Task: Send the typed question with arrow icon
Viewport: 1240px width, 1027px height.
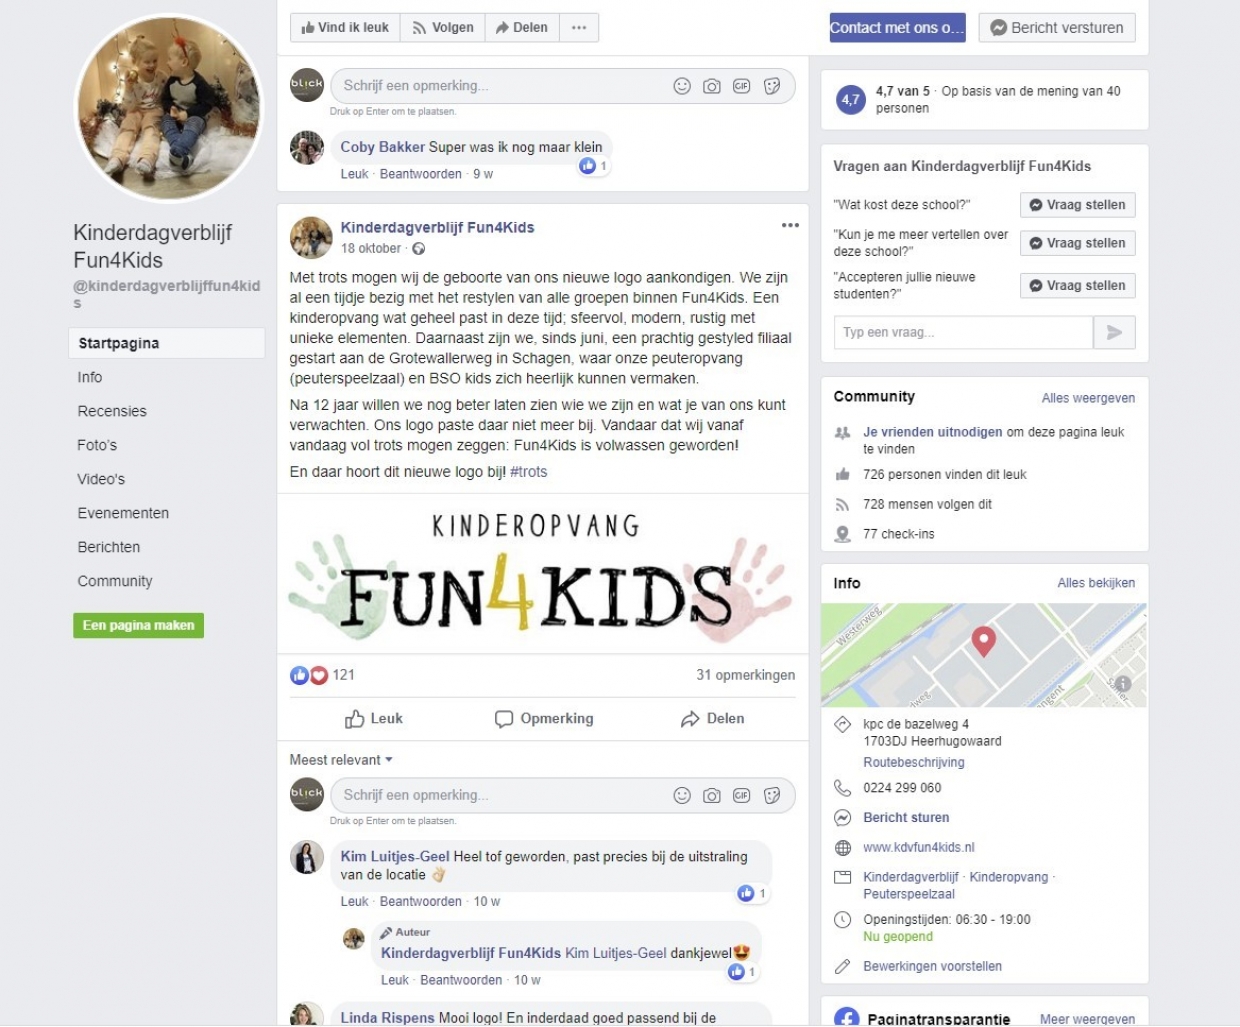Action: coord(1114,333)
